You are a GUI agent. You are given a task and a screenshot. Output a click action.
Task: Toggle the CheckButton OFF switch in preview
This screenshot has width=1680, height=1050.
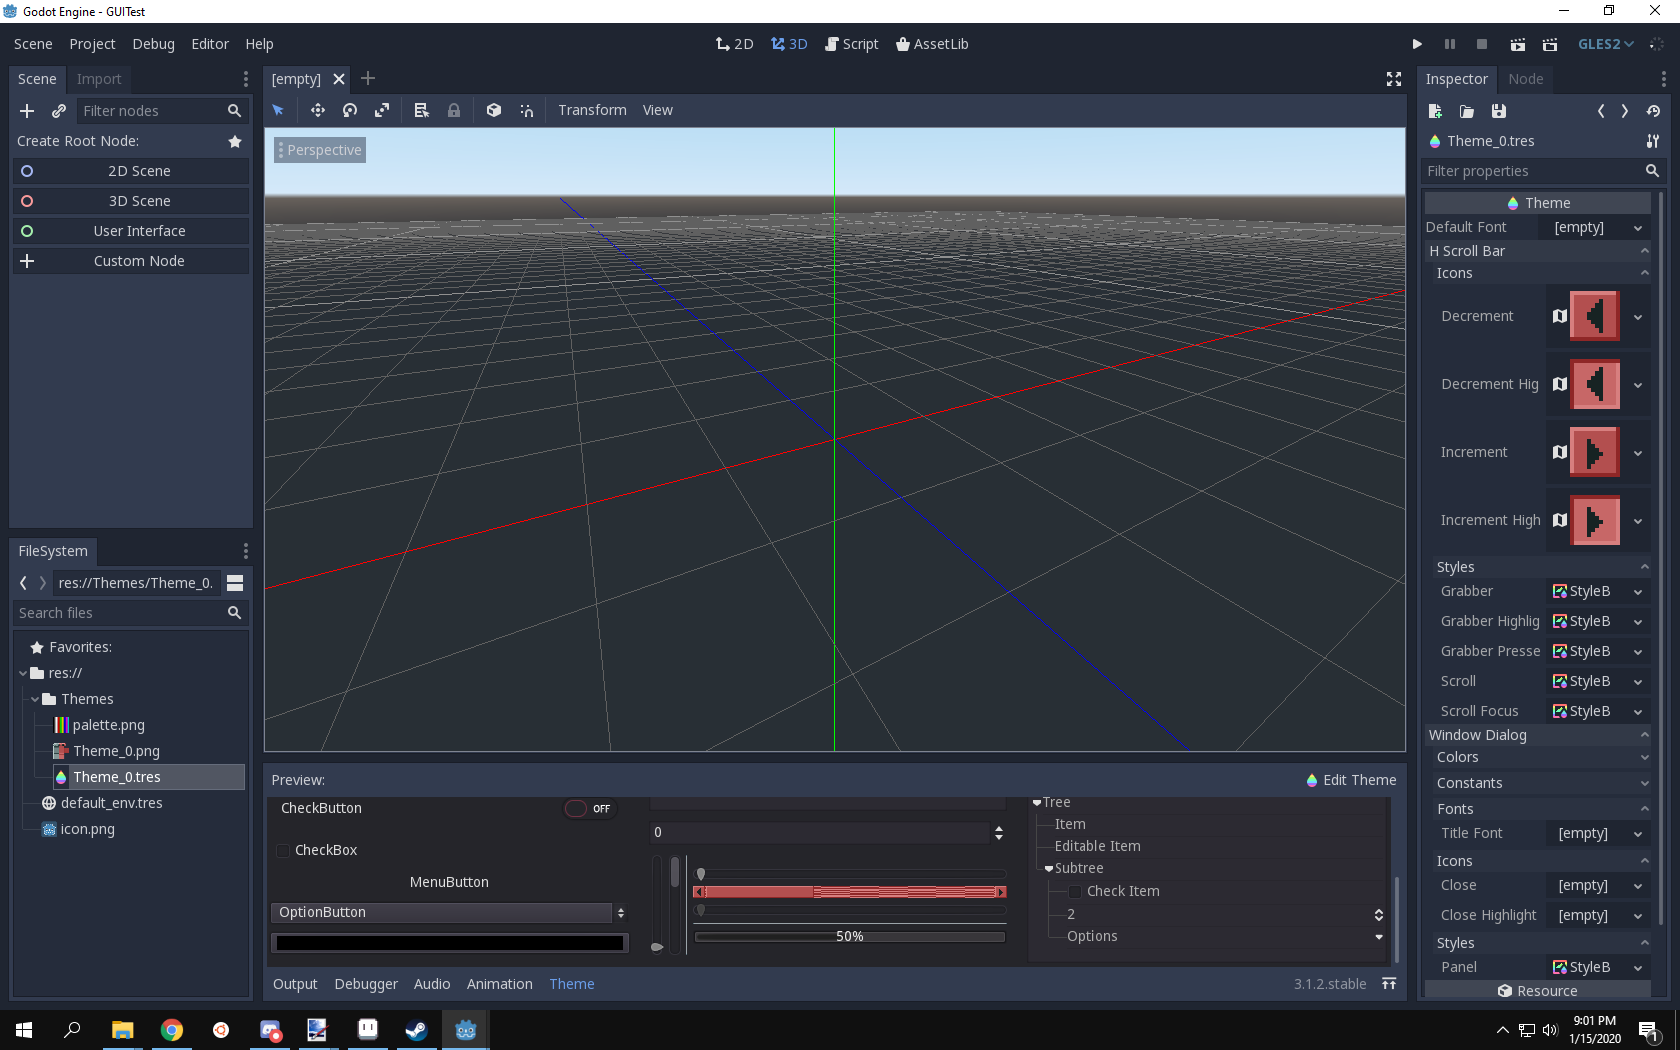[588, 808]
